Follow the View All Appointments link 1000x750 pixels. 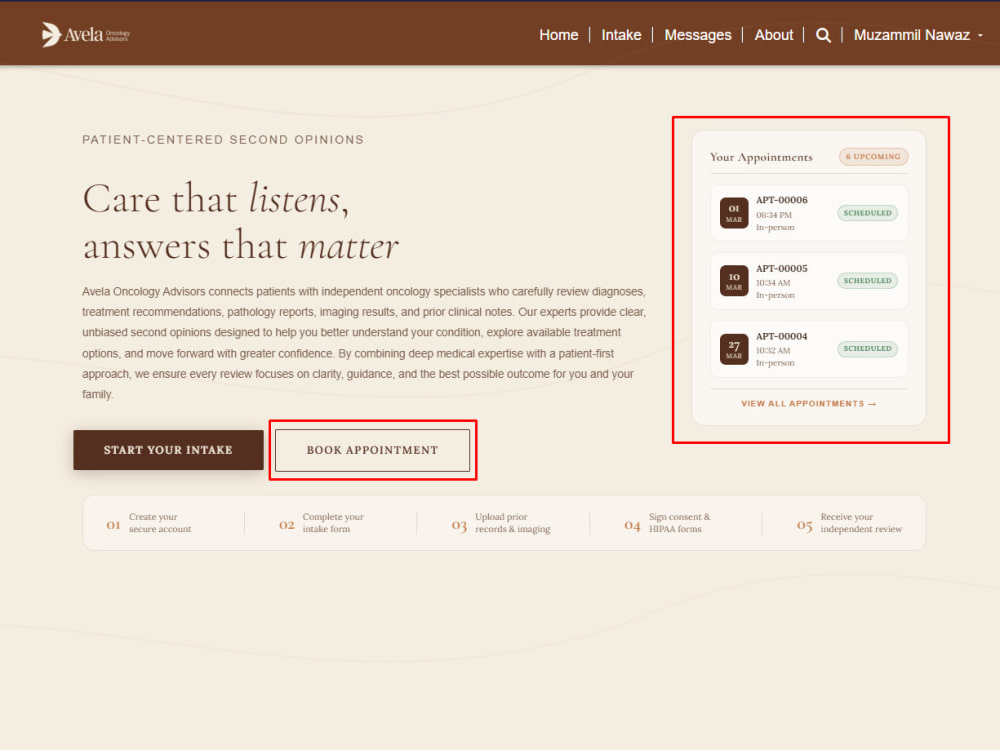[x=808, y=404]
